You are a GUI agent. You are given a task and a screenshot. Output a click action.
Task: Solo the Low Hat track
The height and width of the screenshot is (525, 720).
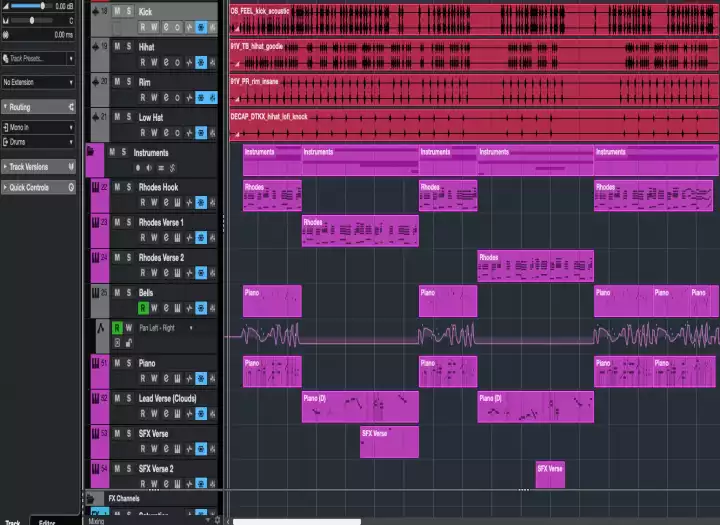127,117
